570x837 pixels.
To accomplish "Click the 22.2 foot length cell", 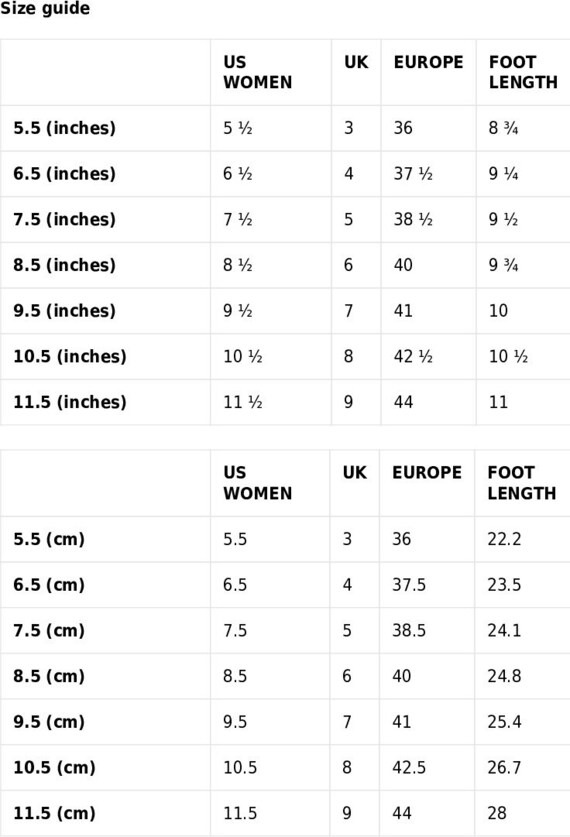I will click(504, 539).
